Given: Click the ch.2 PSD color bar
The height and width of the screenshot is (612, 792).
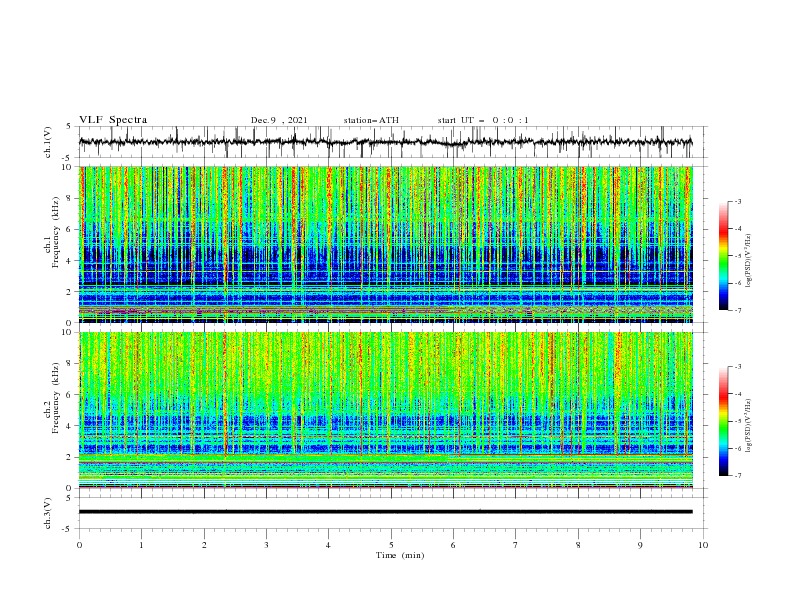Looking at the screenshot, I should coord(723,421).
